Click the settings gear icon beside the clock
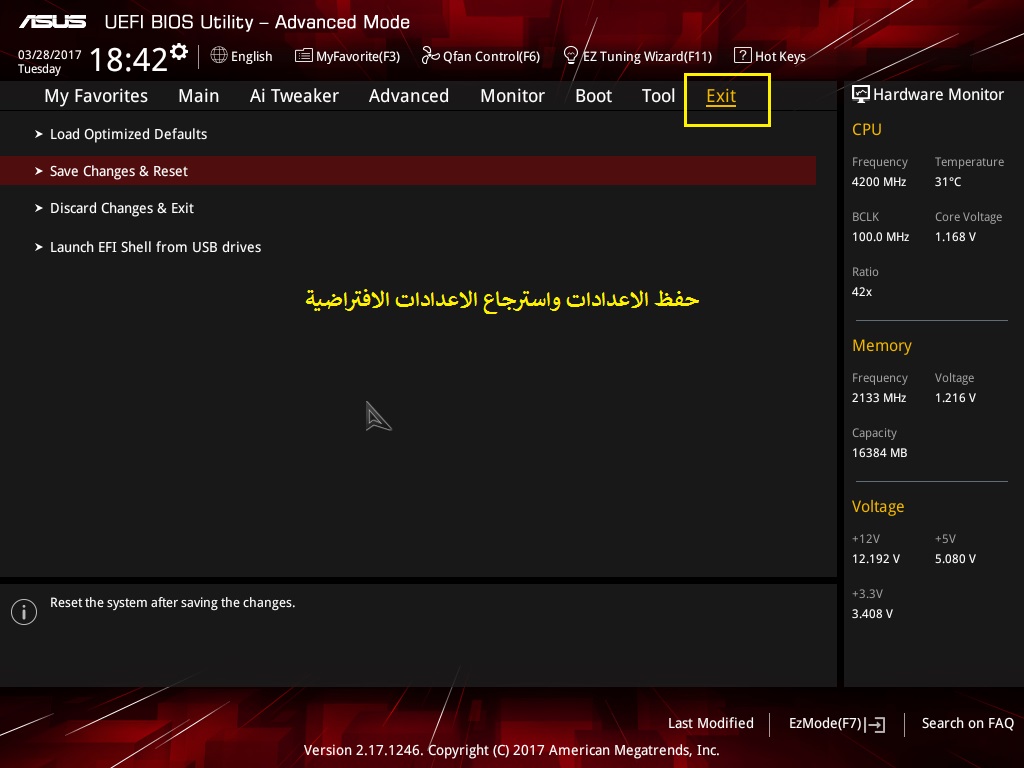 pos(179,52)
